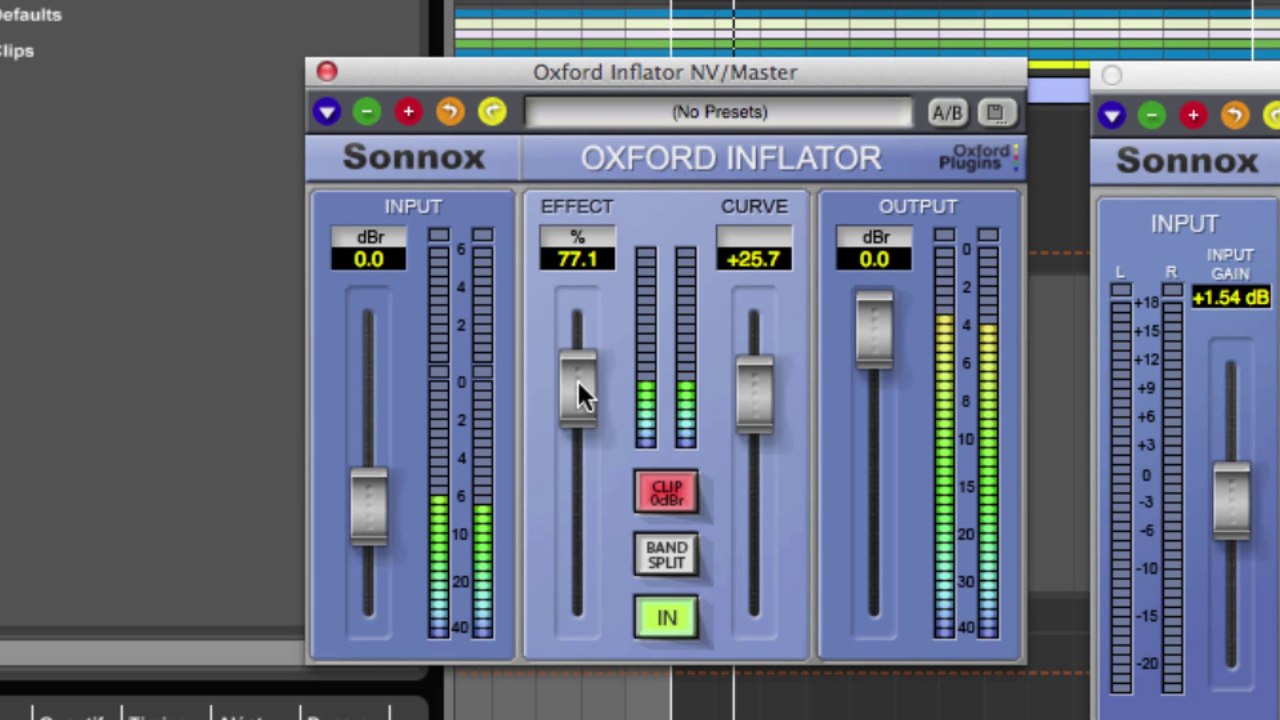Open the (No Presets) preset selector
Viewport: 1280px width, 720px height.
click(x=719, y=112)
